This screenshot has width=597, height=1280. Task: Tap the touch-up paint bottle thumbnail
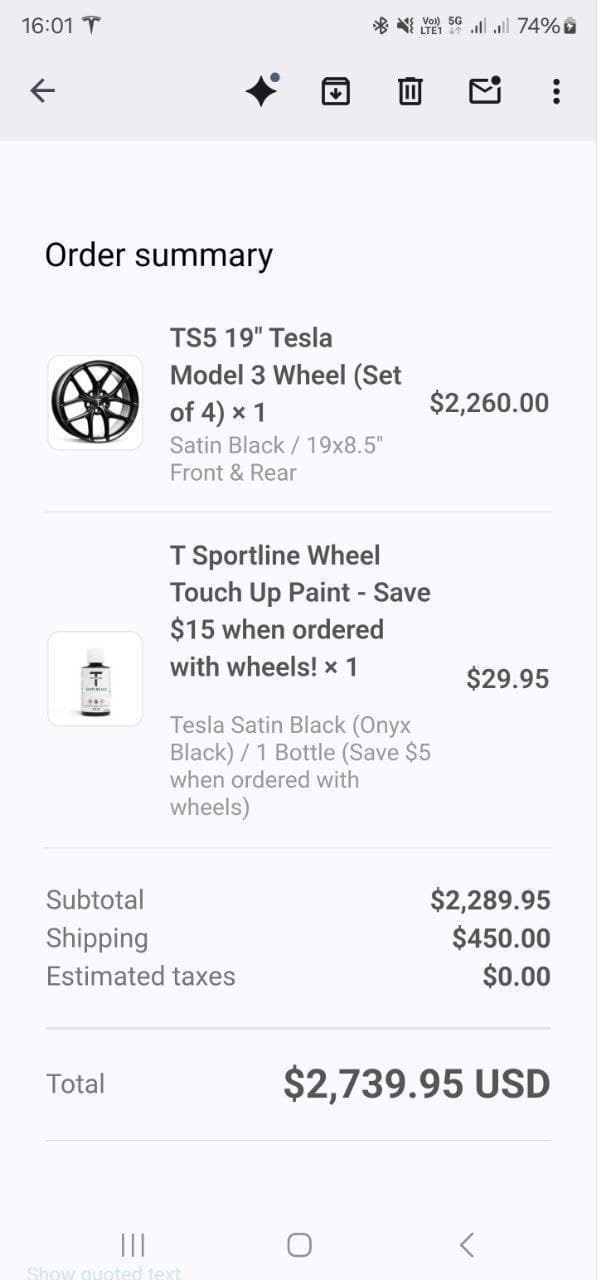tap(95, 679)
